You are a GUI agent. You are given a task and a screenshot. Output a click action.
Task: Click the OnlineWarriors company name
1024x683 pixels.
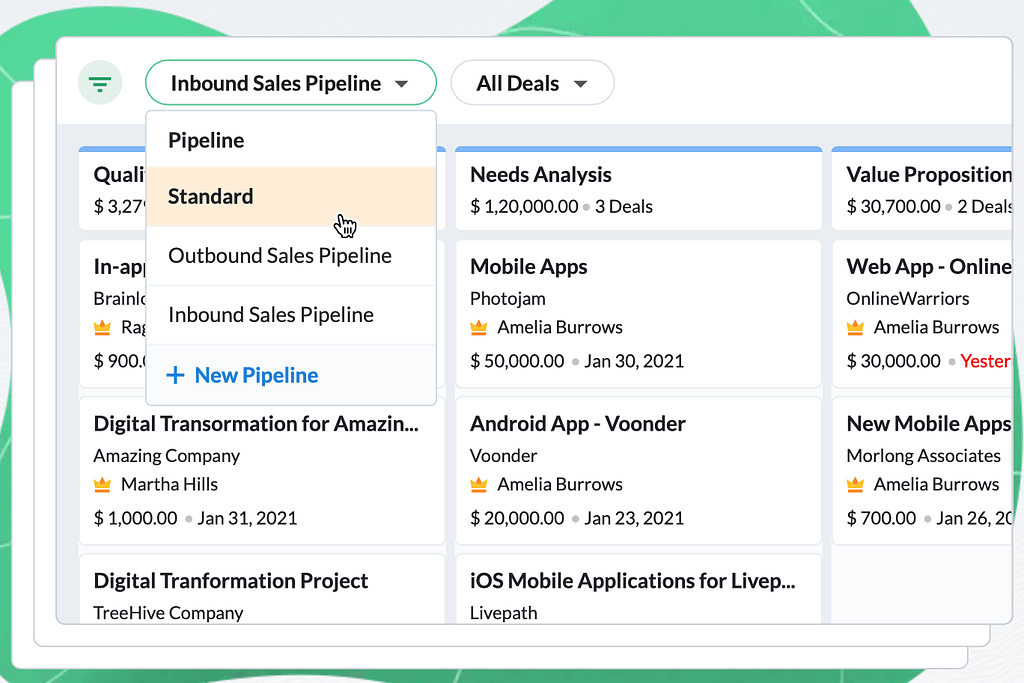908,299
